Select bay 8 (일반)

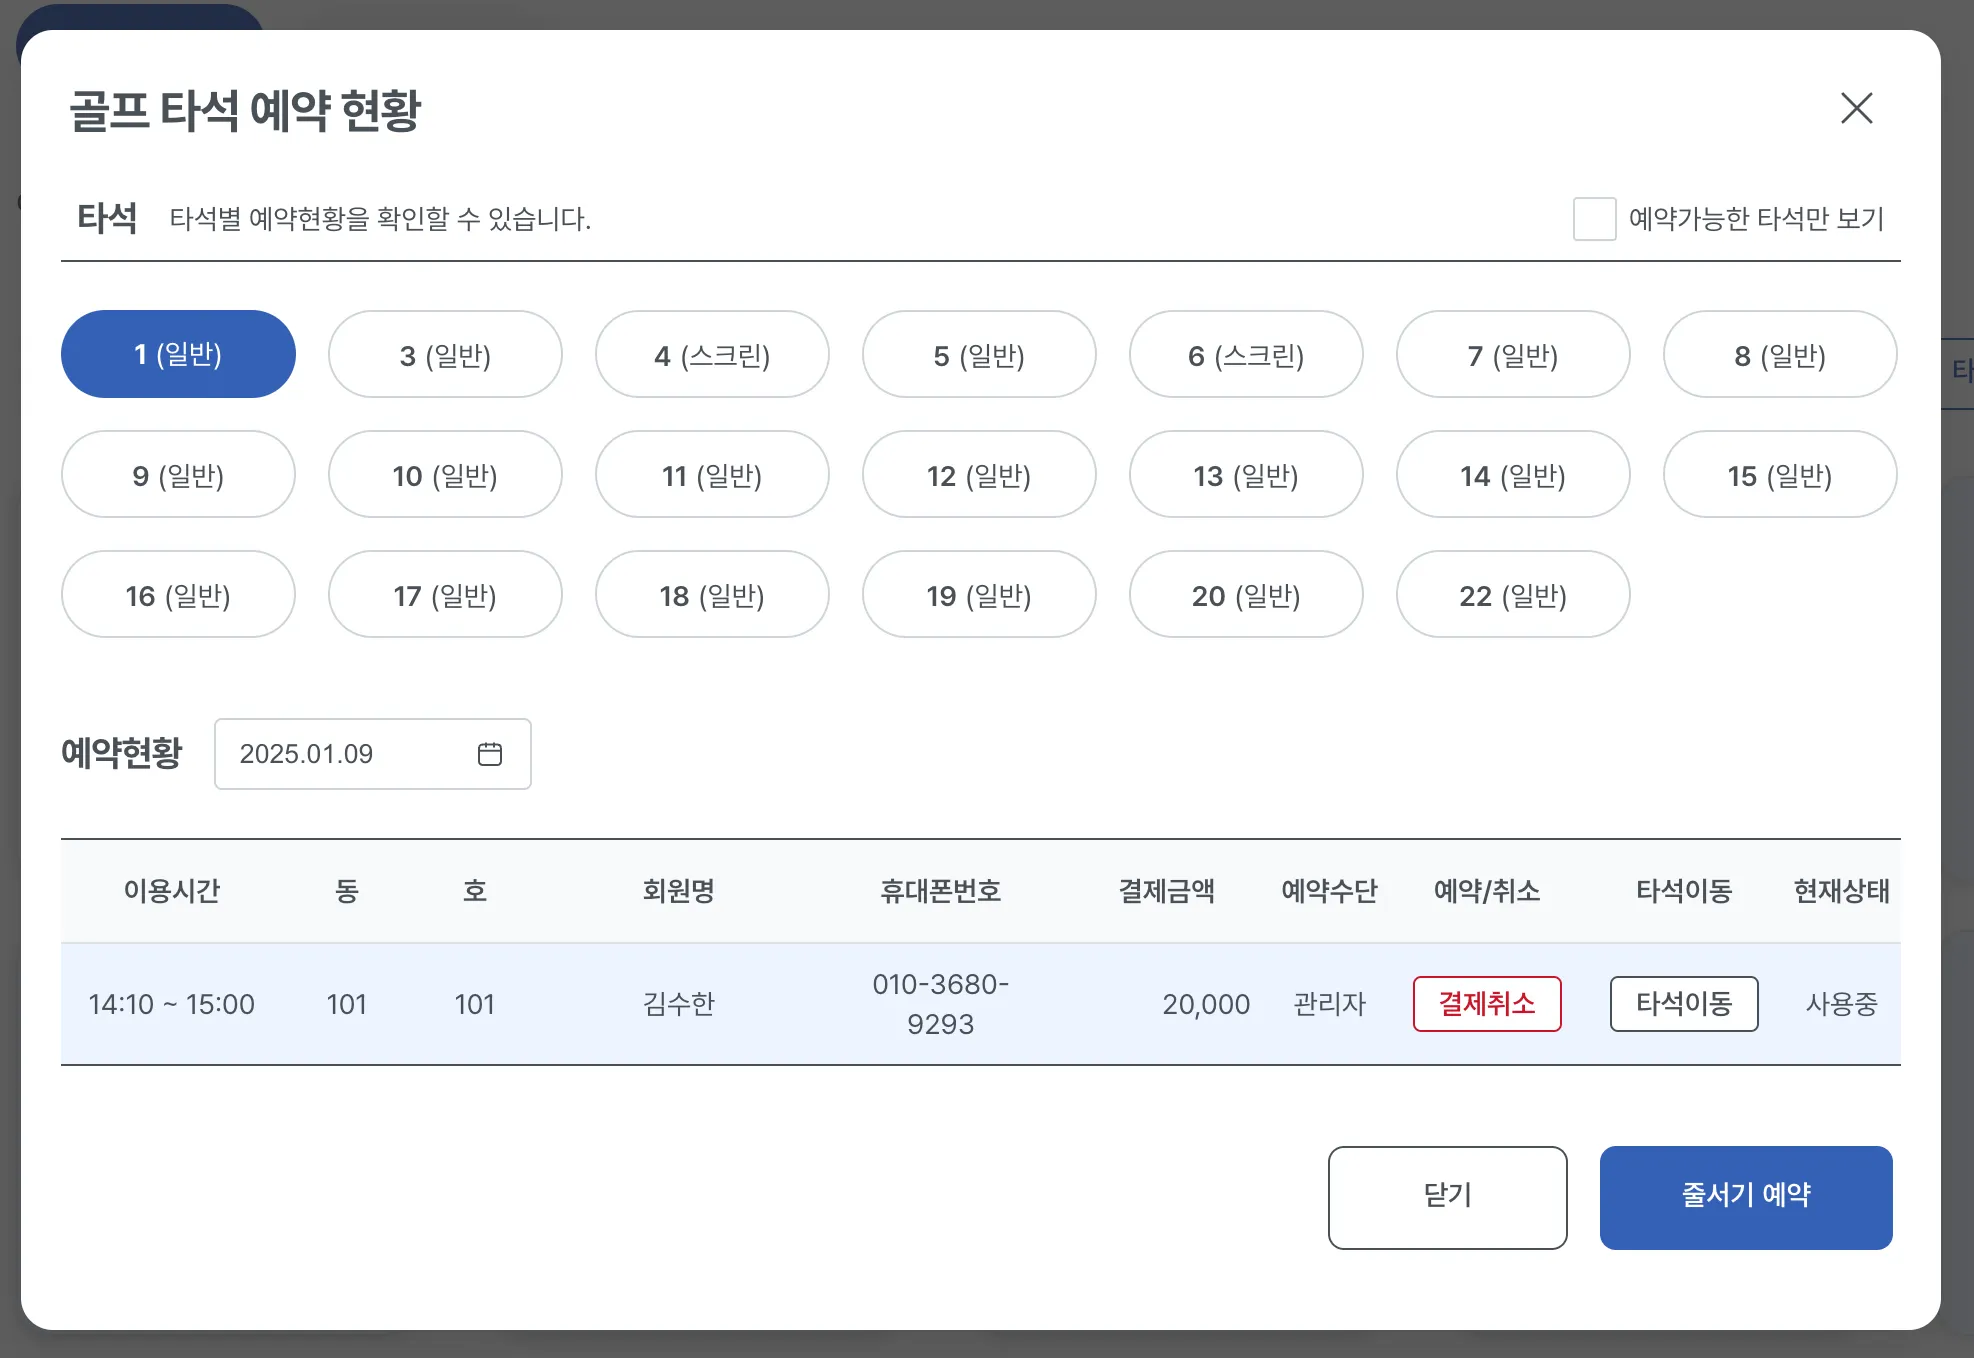click(x=1779, y=355)
